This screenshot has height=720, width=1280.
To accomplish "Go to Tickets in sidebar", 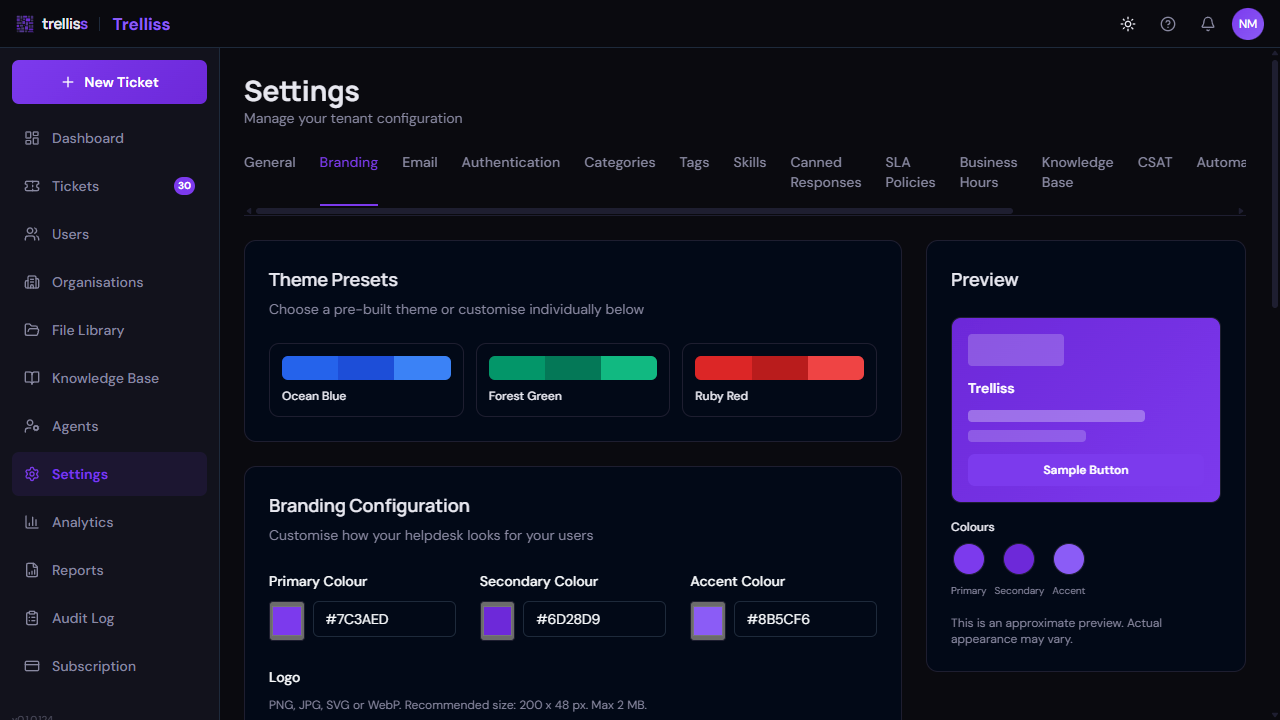I will pyautogui.click(x=76, y=186).
